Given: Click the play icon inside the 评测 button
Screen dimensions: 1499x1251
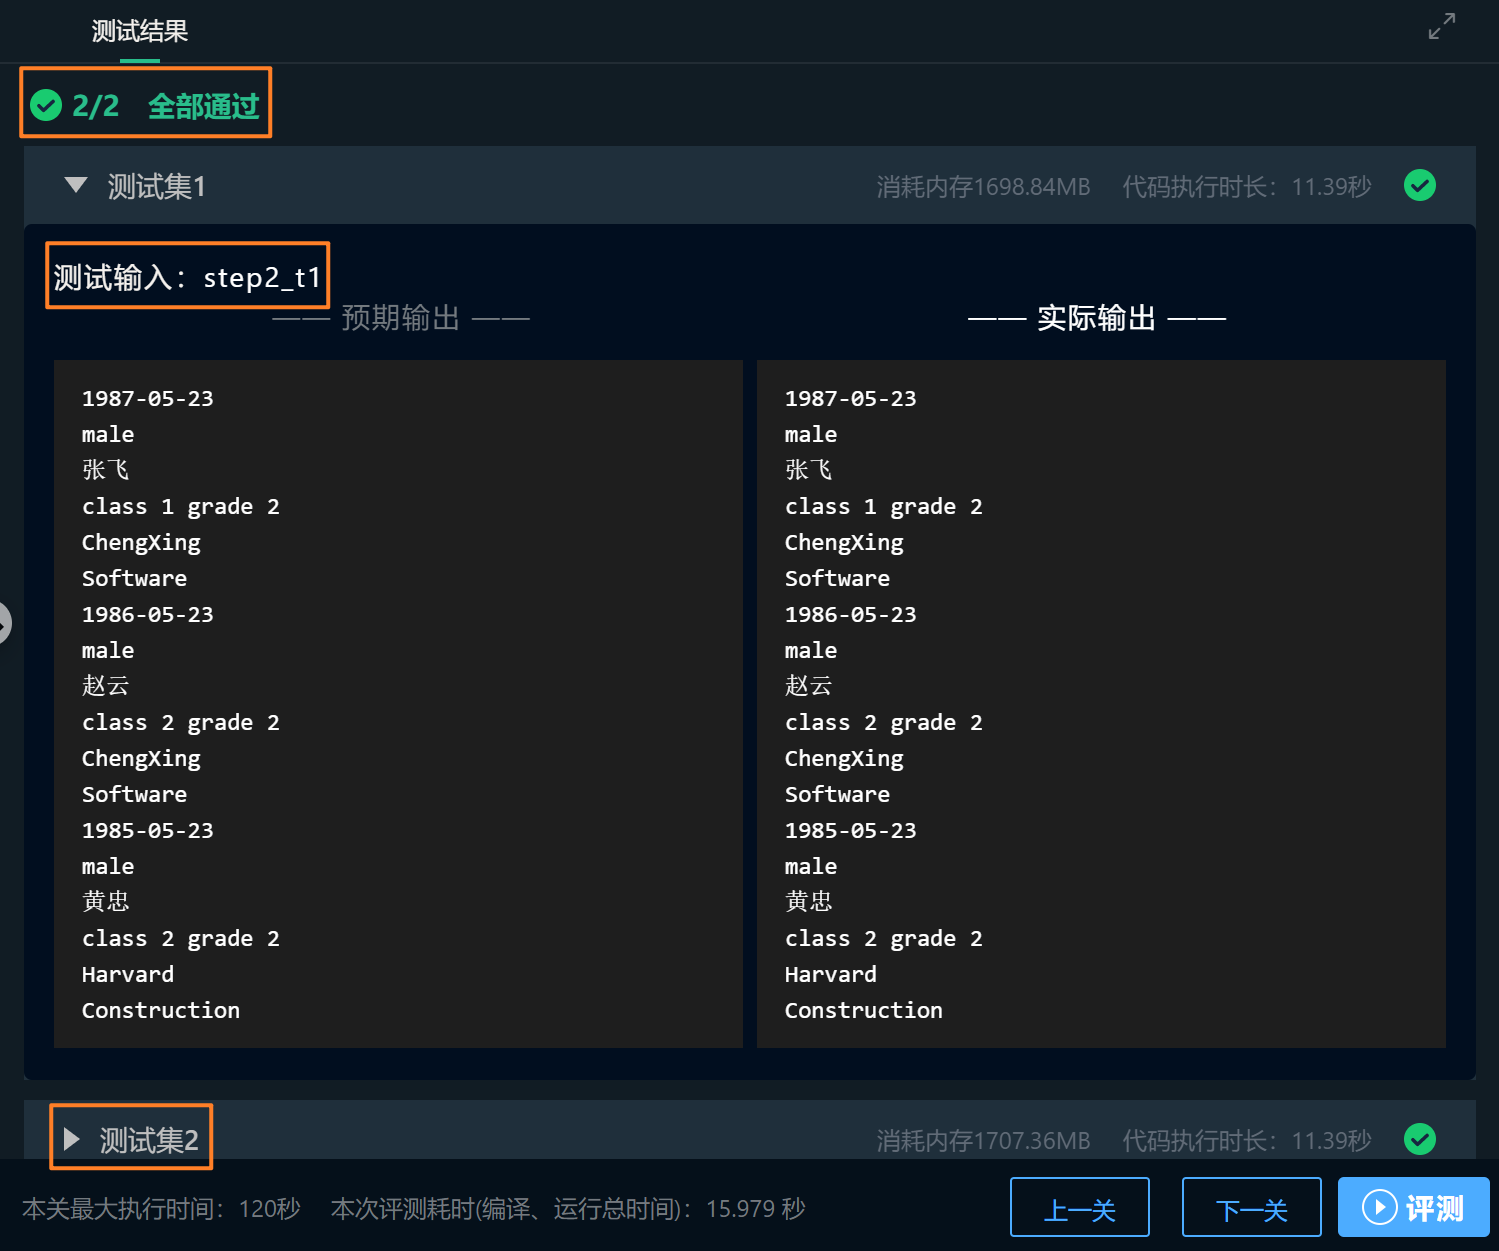Looking at the screenshot, I should click(1380, 1207).
